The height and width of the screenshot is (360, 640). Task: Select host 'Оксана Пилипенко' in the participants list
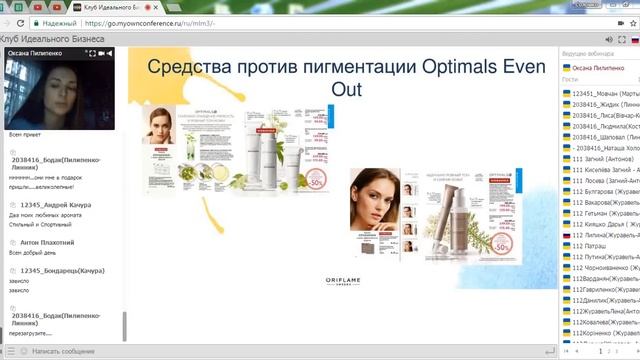(598, 68)
